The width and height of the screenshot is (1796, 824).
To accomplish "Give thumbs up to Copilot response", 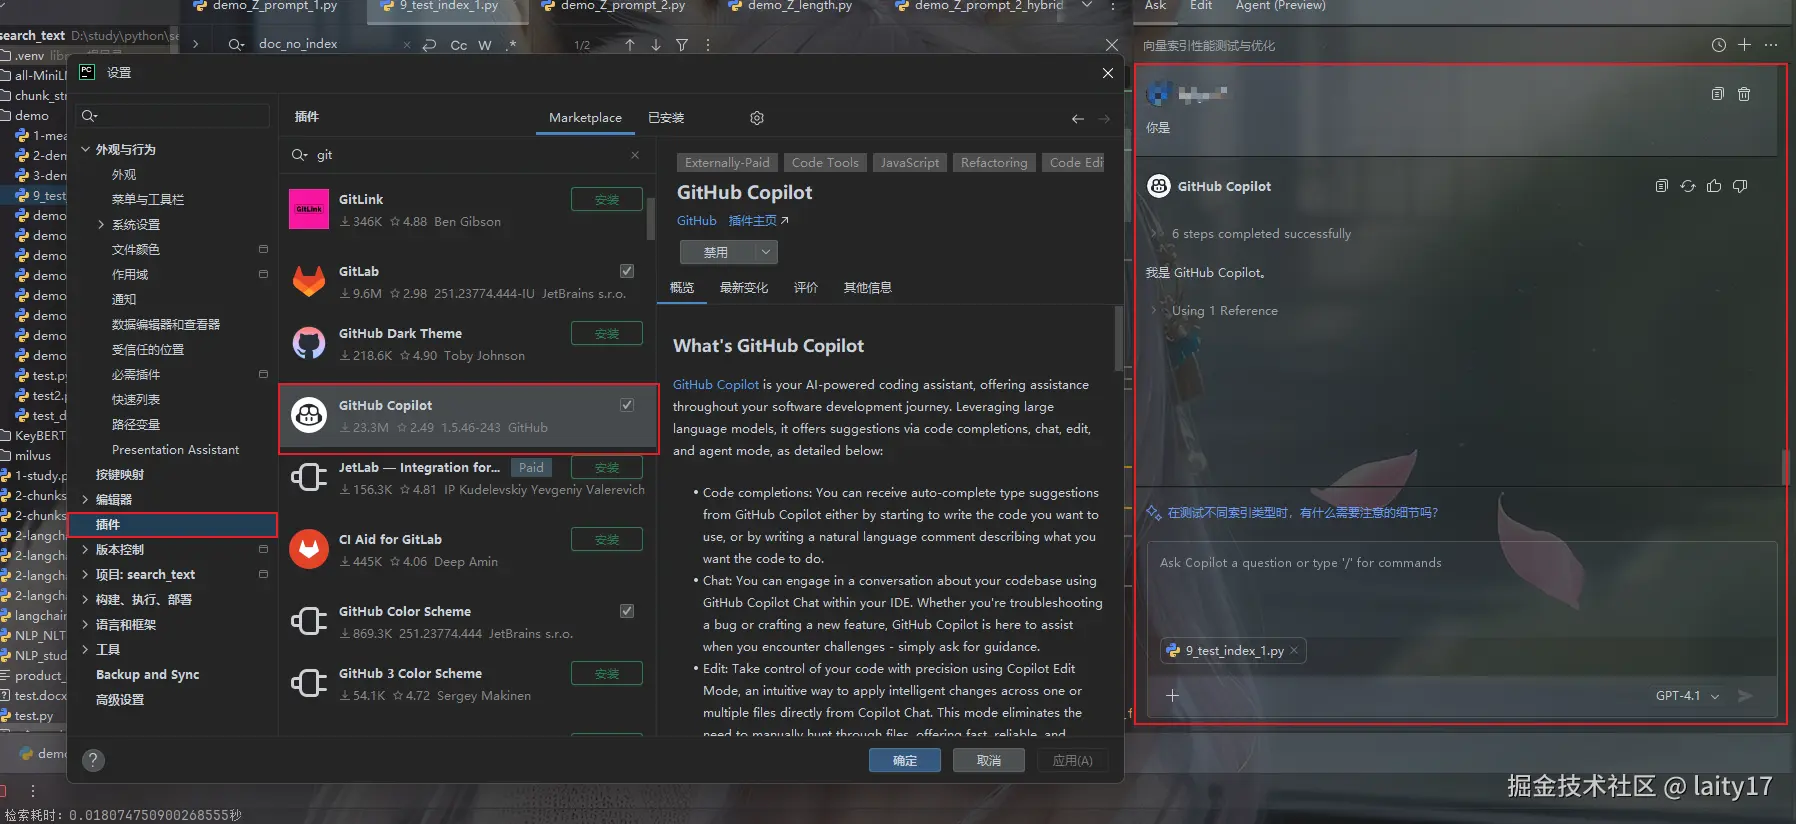I will pos(1714,186).
